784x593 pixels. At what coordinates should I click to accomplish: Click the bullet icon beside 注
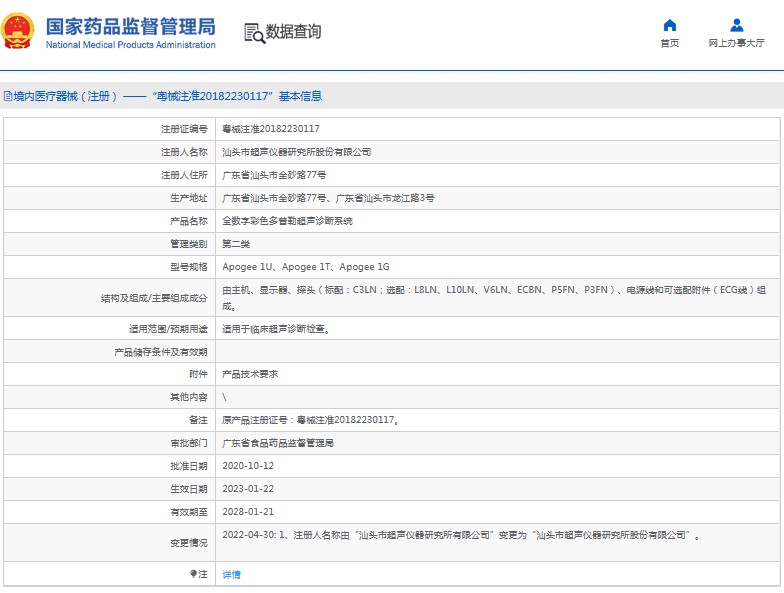(194, 574)
